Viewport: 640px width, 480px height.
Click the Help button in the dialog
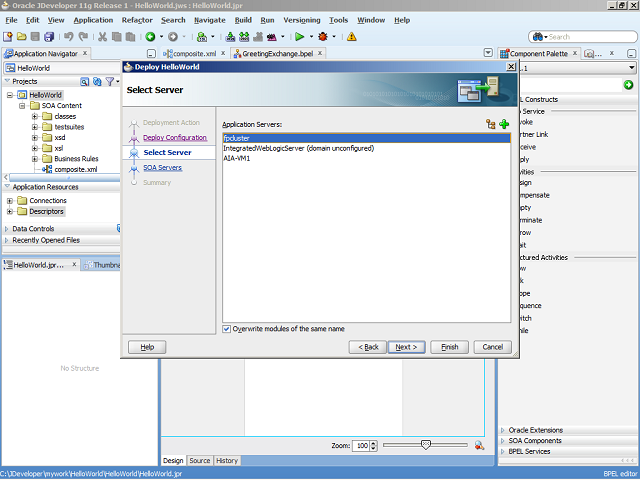(x=147, y=347)
